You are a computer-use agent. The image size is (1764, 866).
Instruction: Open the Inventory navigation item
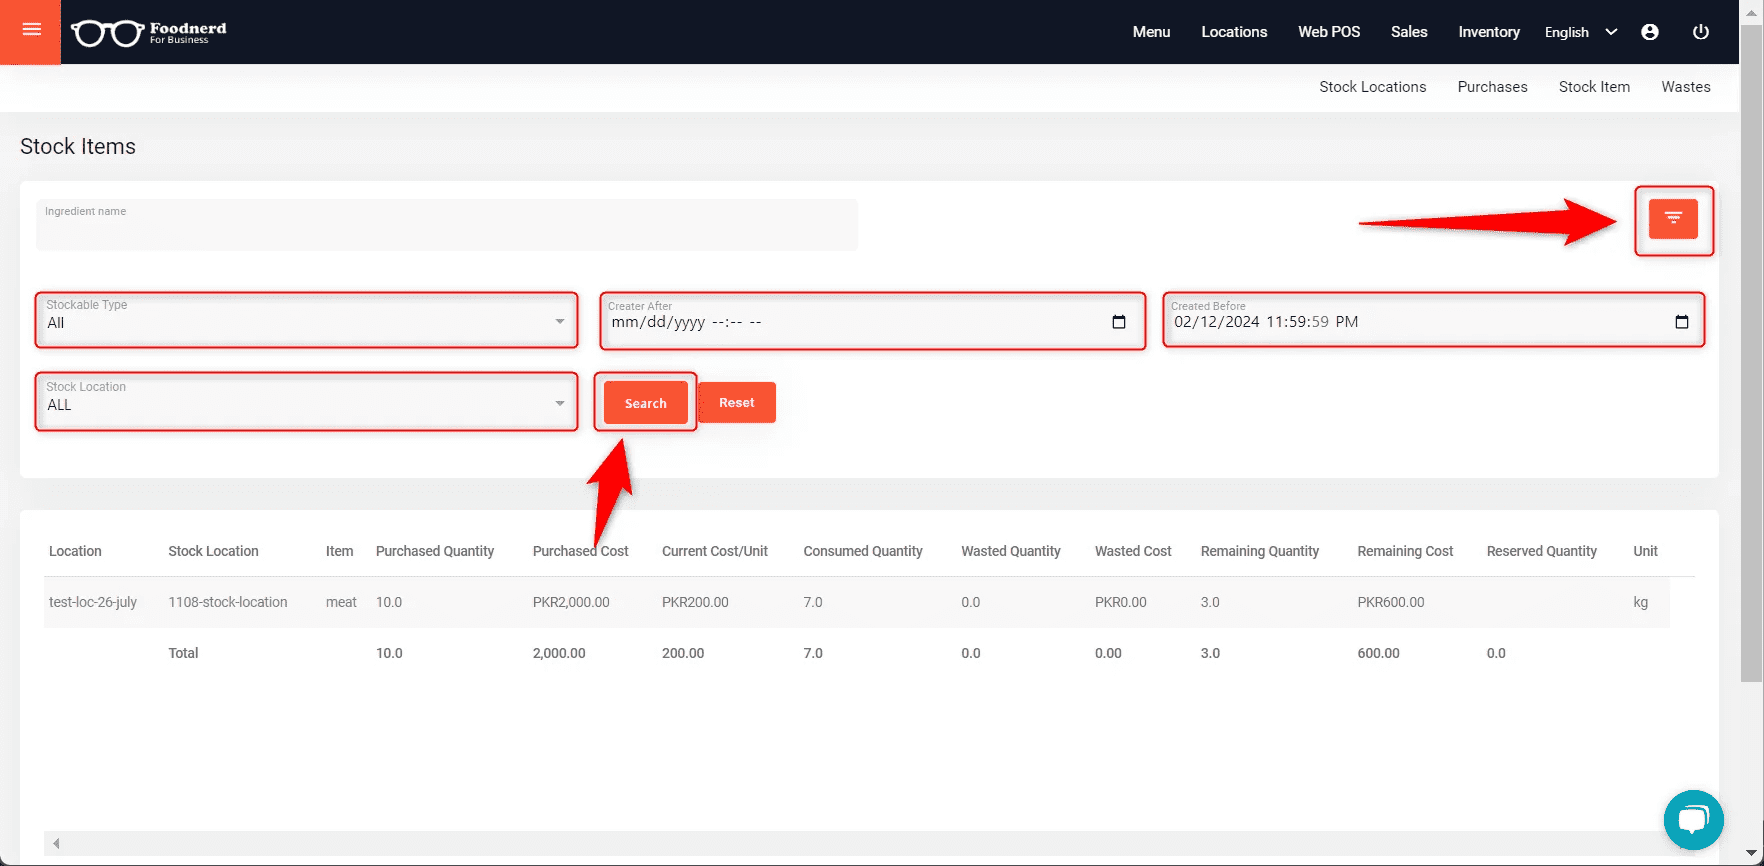[1489, 32]
